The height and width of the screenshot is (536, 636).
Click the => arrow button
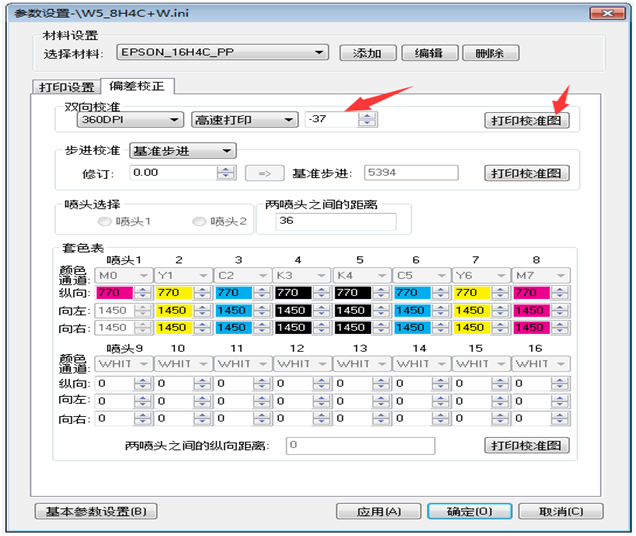tap(264, 173)
